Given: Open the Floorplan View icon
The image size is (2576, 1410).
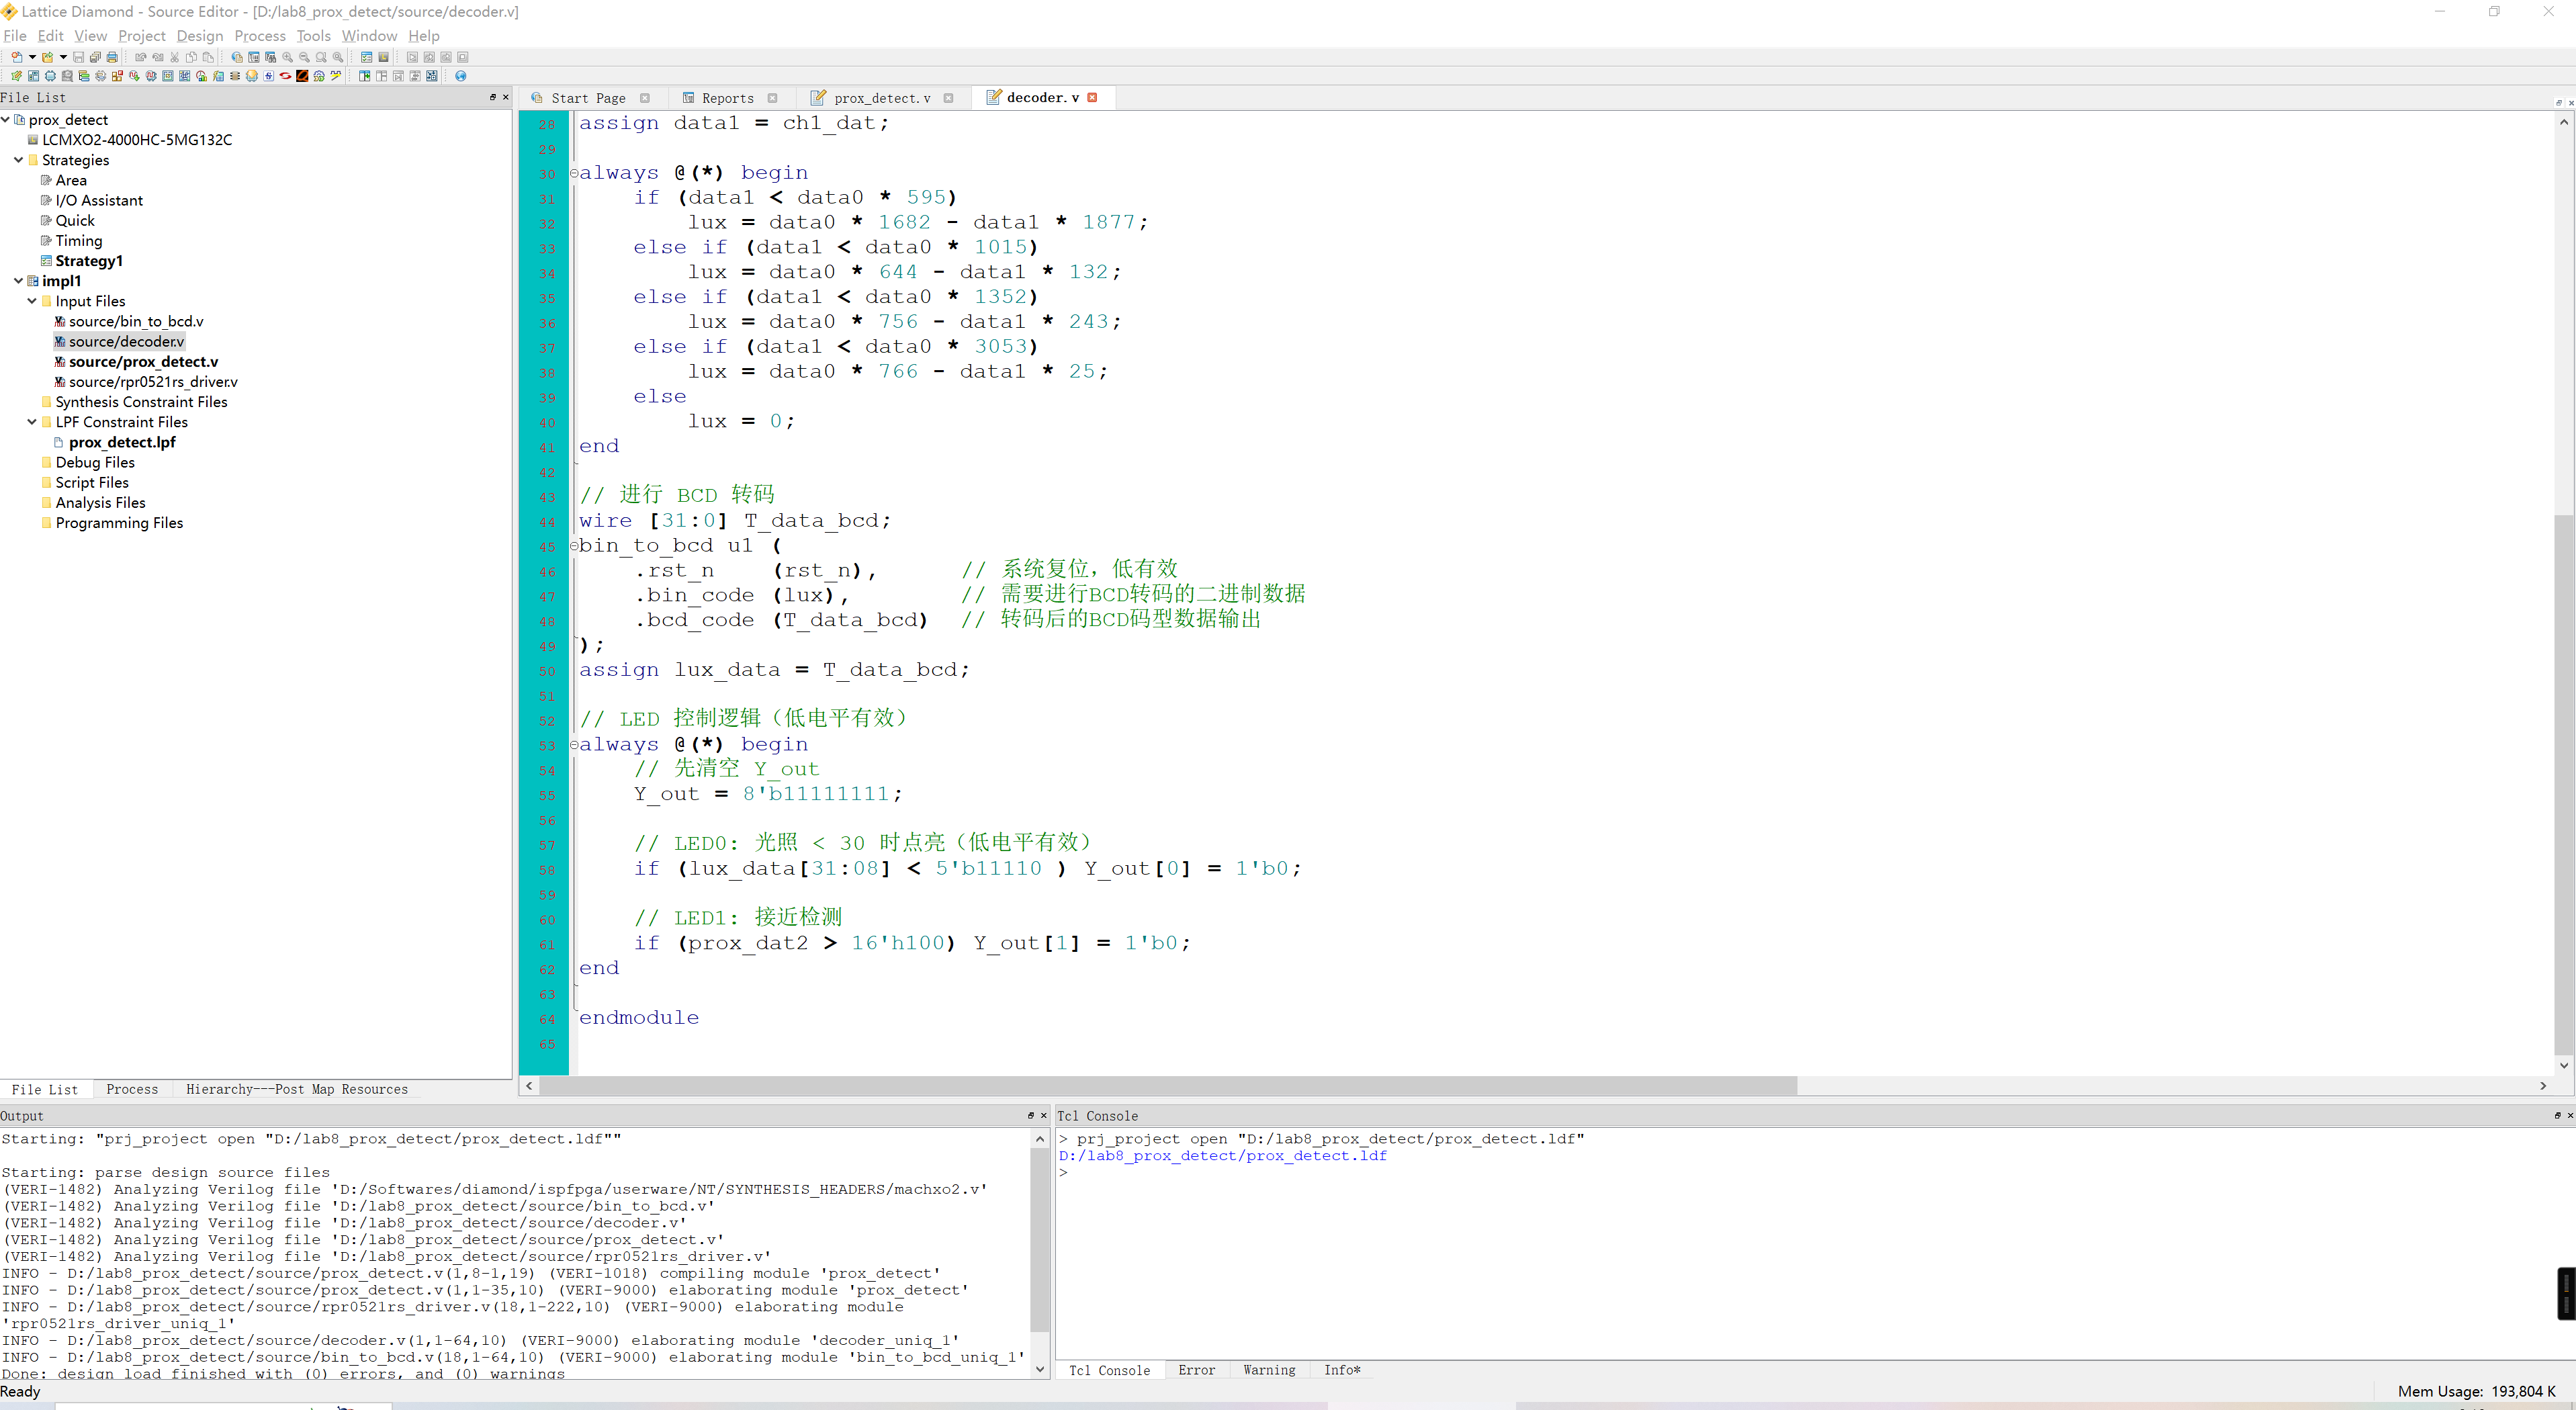Looking at the screenshot, I should [168, 76].
